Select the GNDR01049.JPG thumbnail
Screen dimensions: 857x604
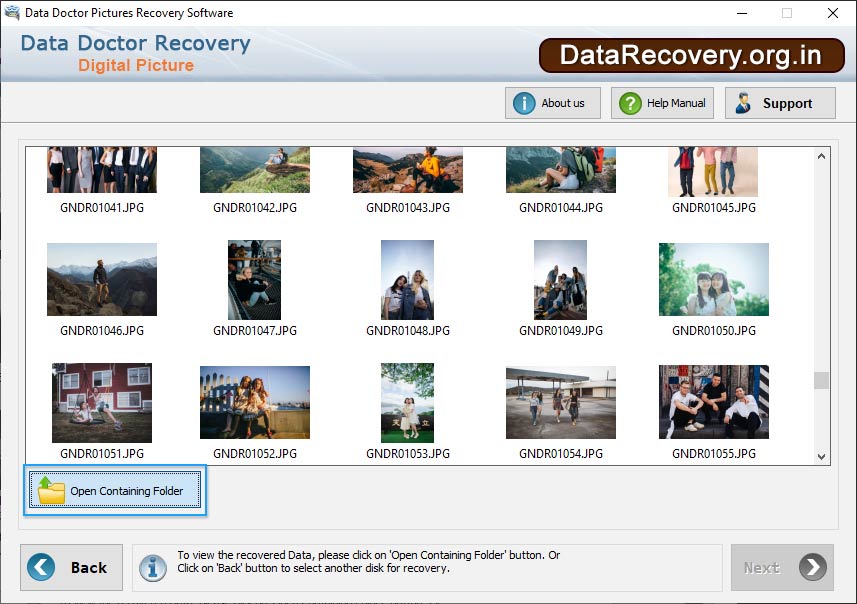click(x=560, y=280)
